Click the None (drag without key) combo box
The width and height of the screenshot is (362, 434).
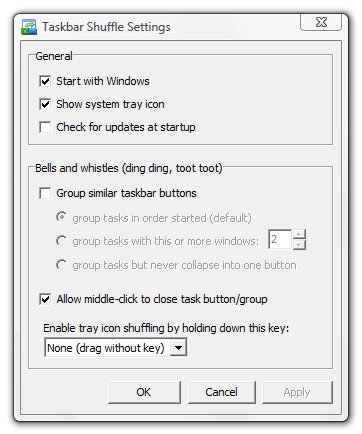116,348
